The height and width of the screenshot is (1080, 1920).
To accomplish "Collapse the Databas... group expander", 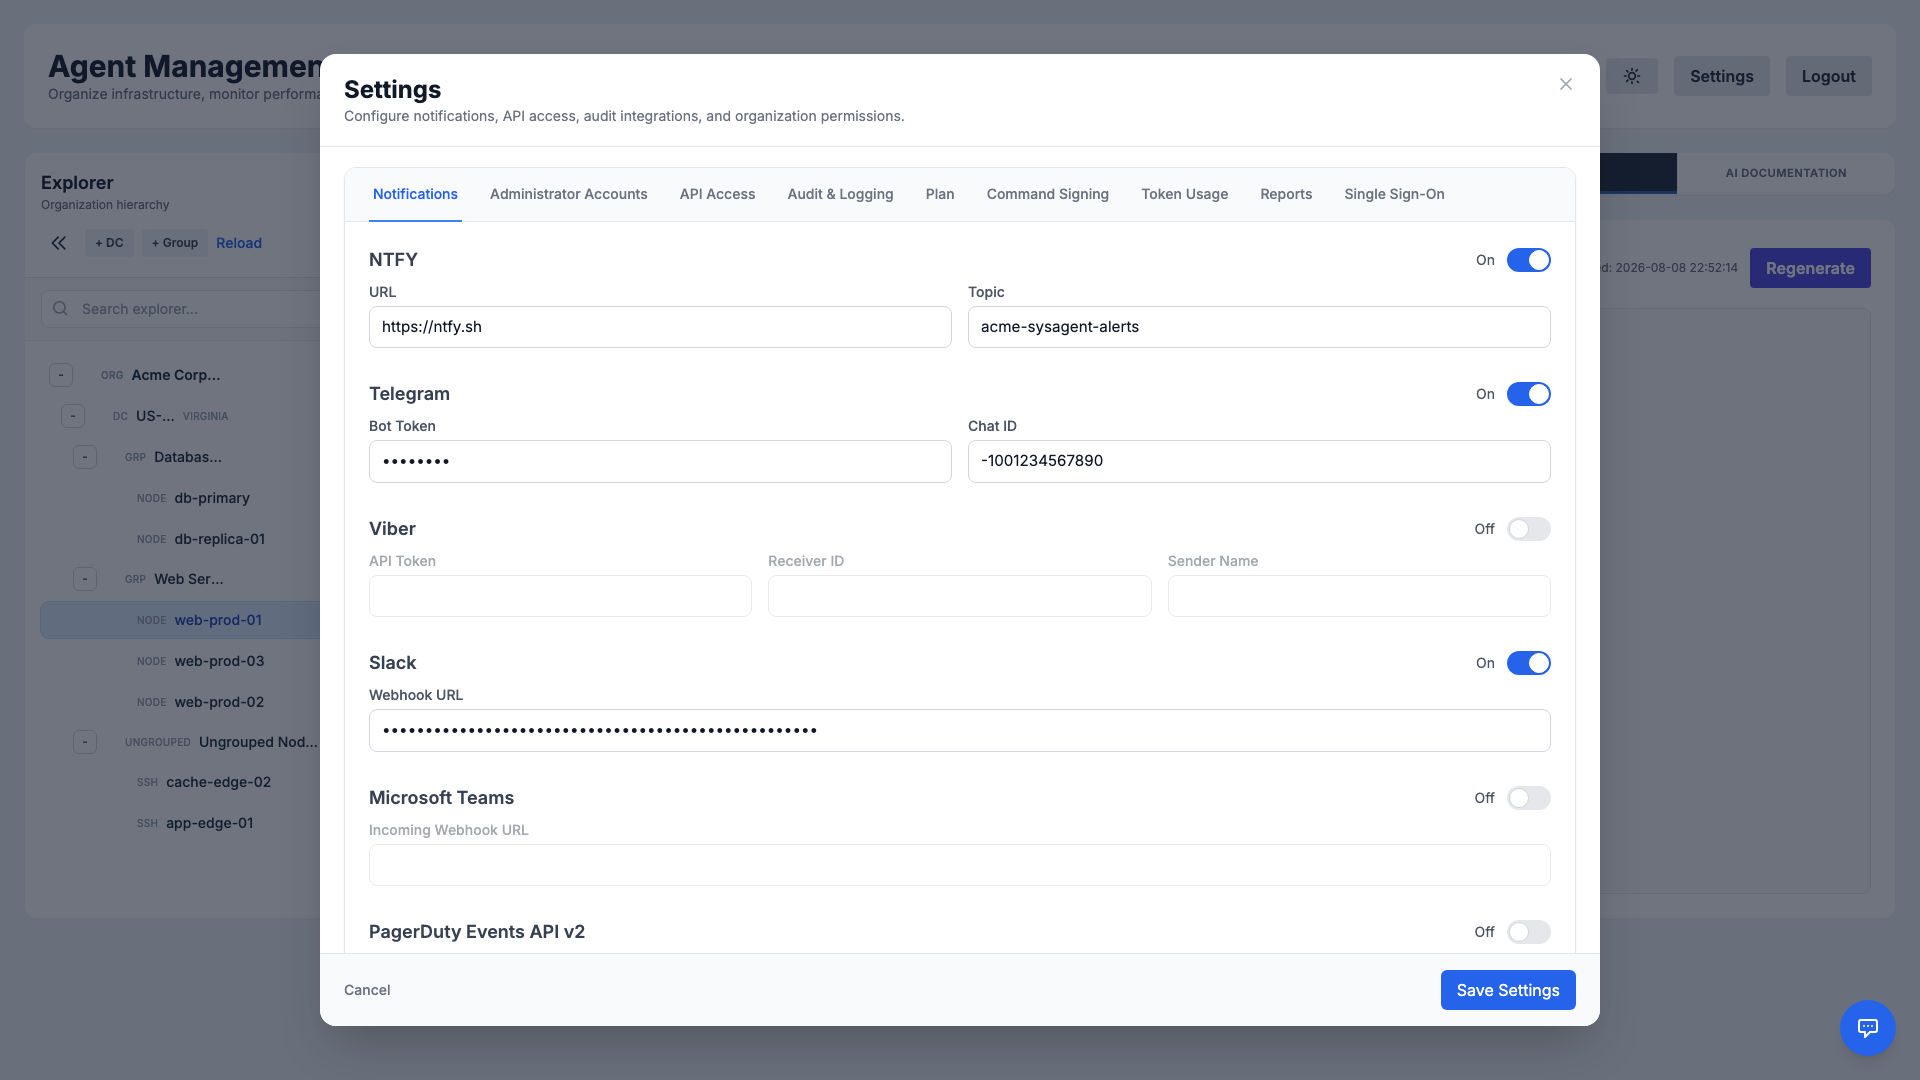I will pos(85,457).
